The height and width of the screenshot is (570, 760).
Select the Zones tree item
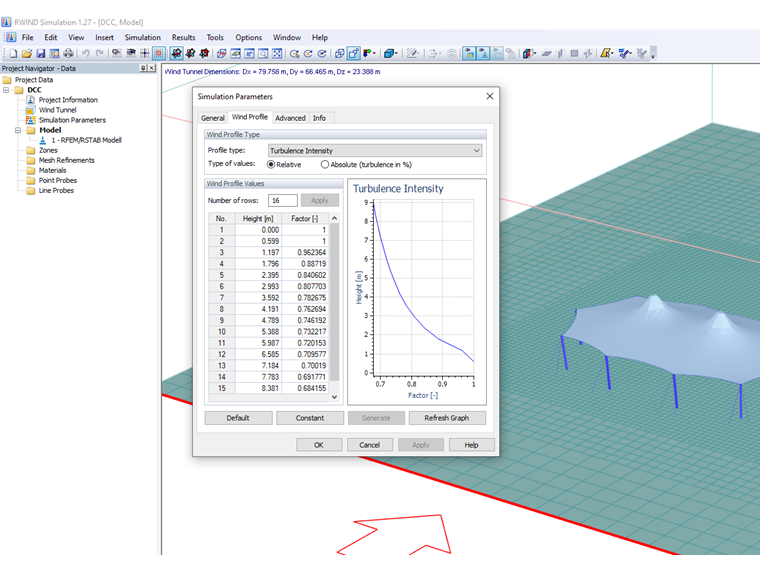click(48, 150)
